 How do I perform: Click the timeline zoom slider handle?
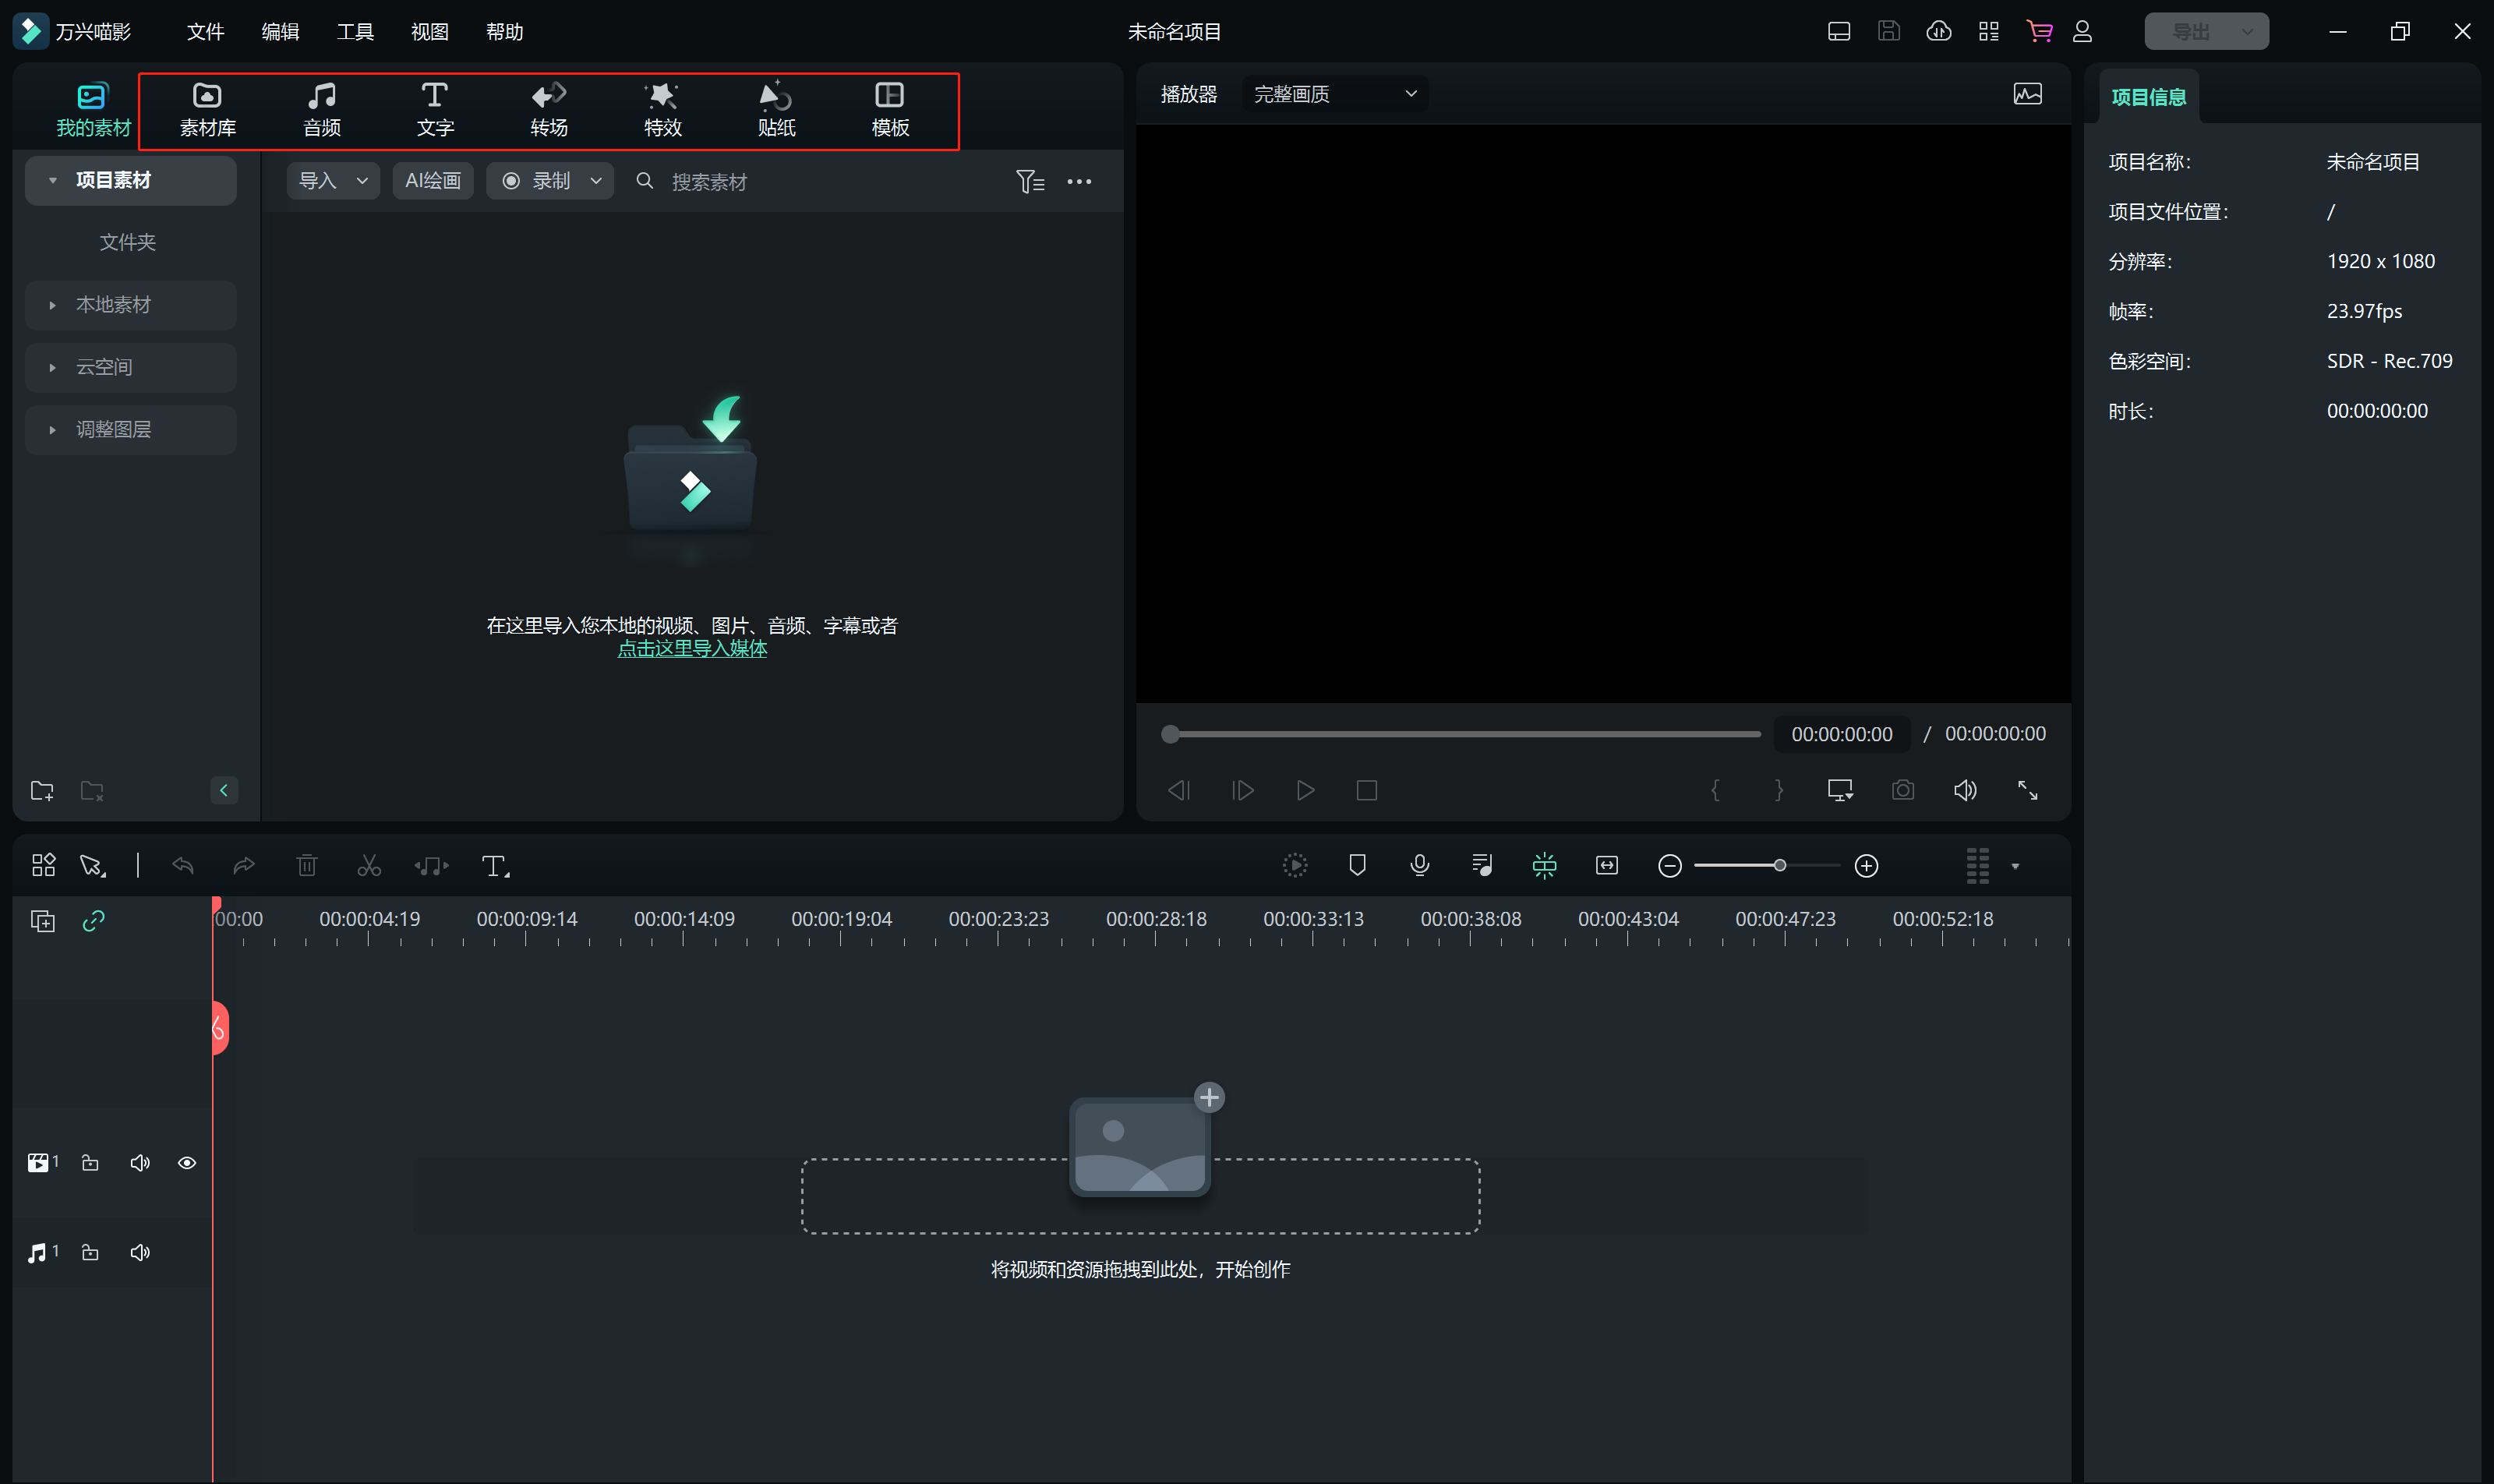pyautogui.click(x=1779, y=865)
